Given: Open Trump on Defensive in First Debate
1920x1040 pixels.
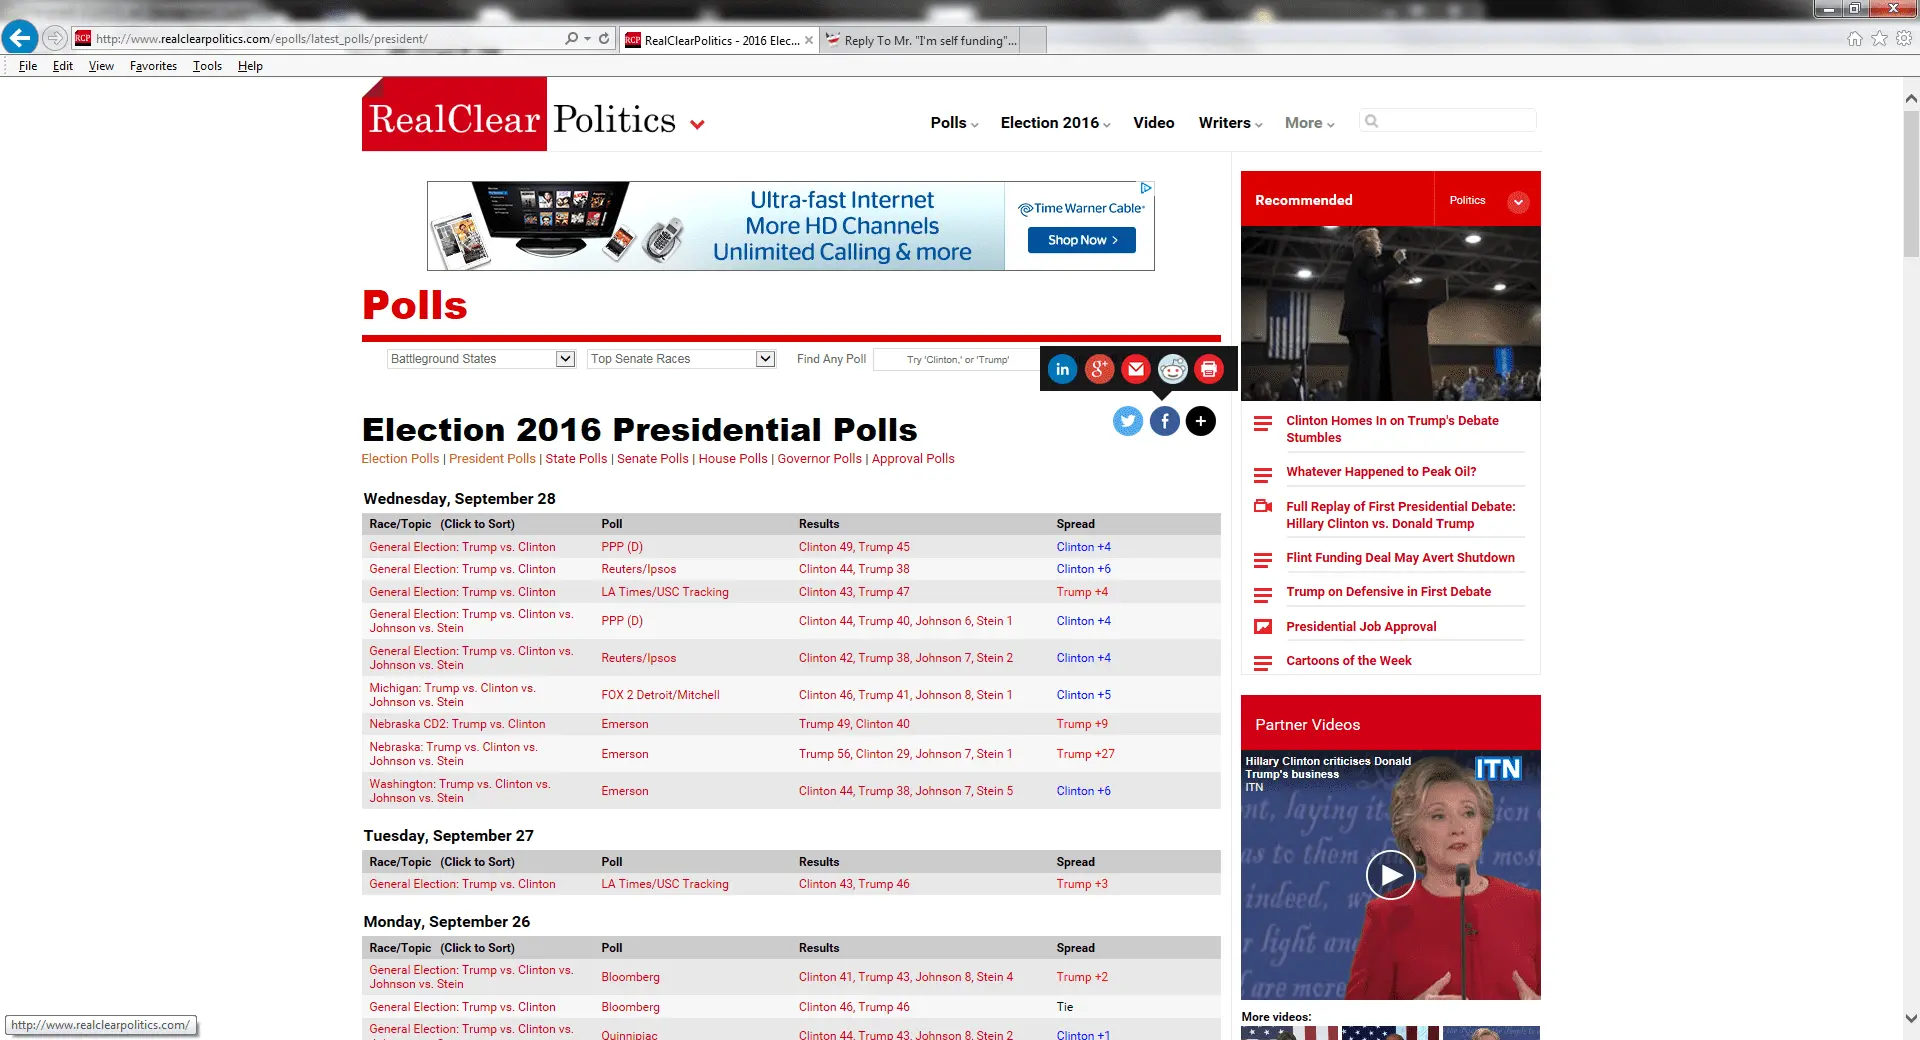Looking at the screenshot, I should tap(1388, 592).
